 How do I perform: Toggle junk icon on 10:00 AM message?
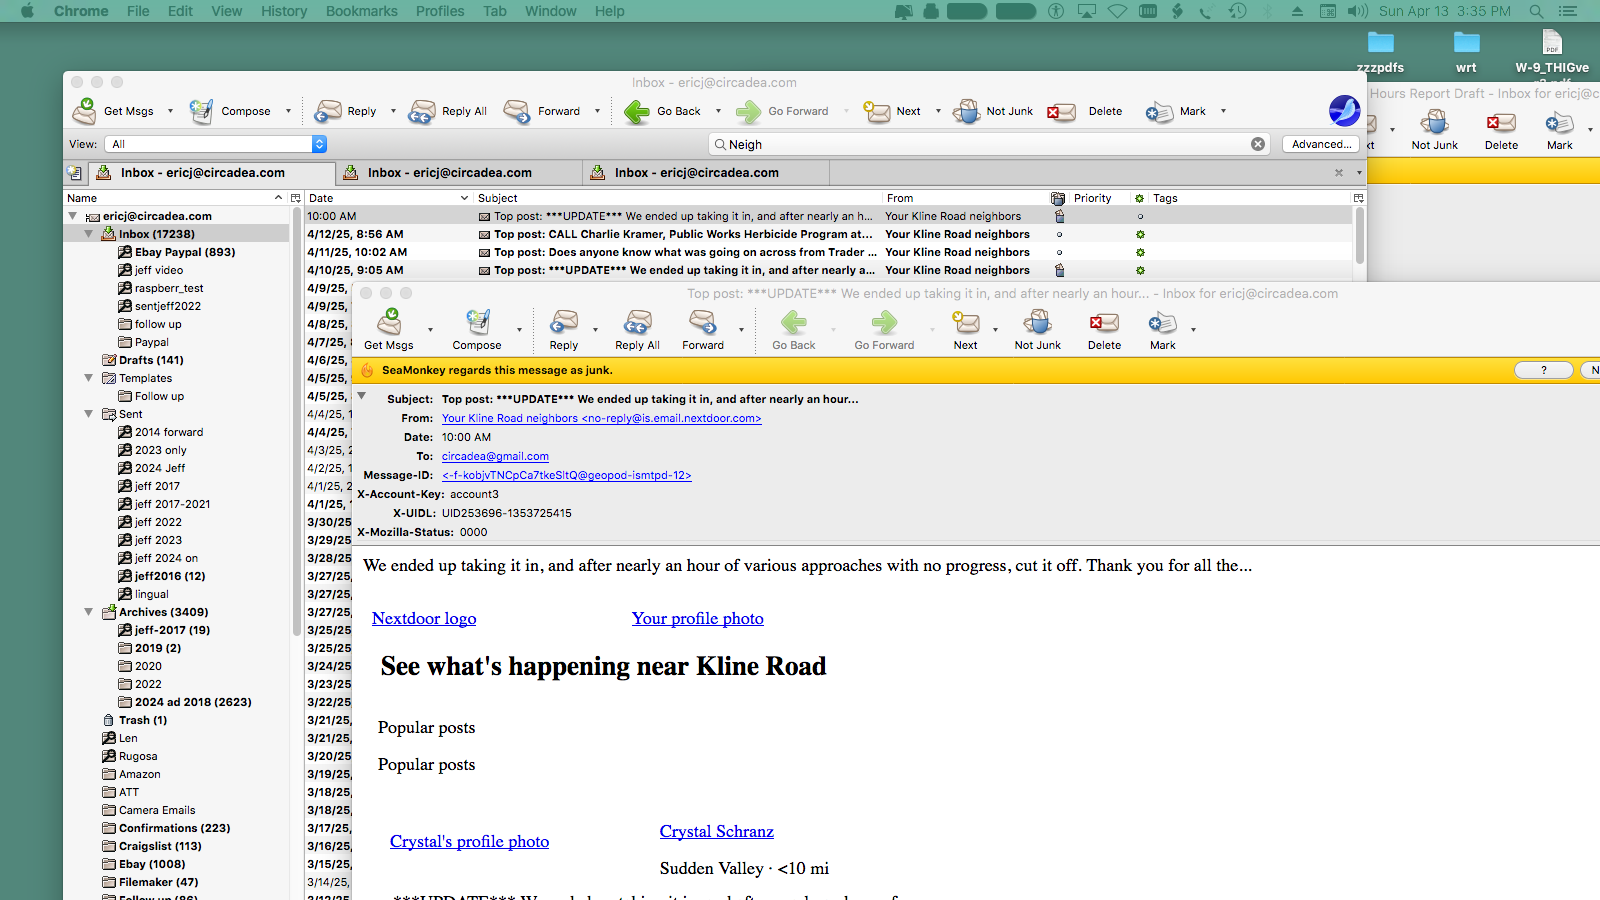point(1059,217)
